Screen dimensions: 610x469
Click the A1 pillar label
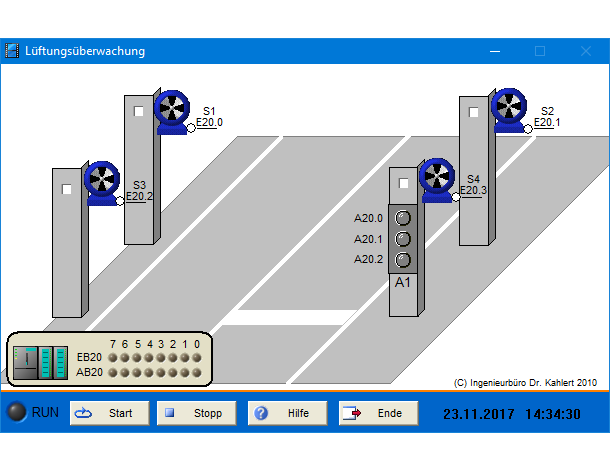[x=403, y=282]
